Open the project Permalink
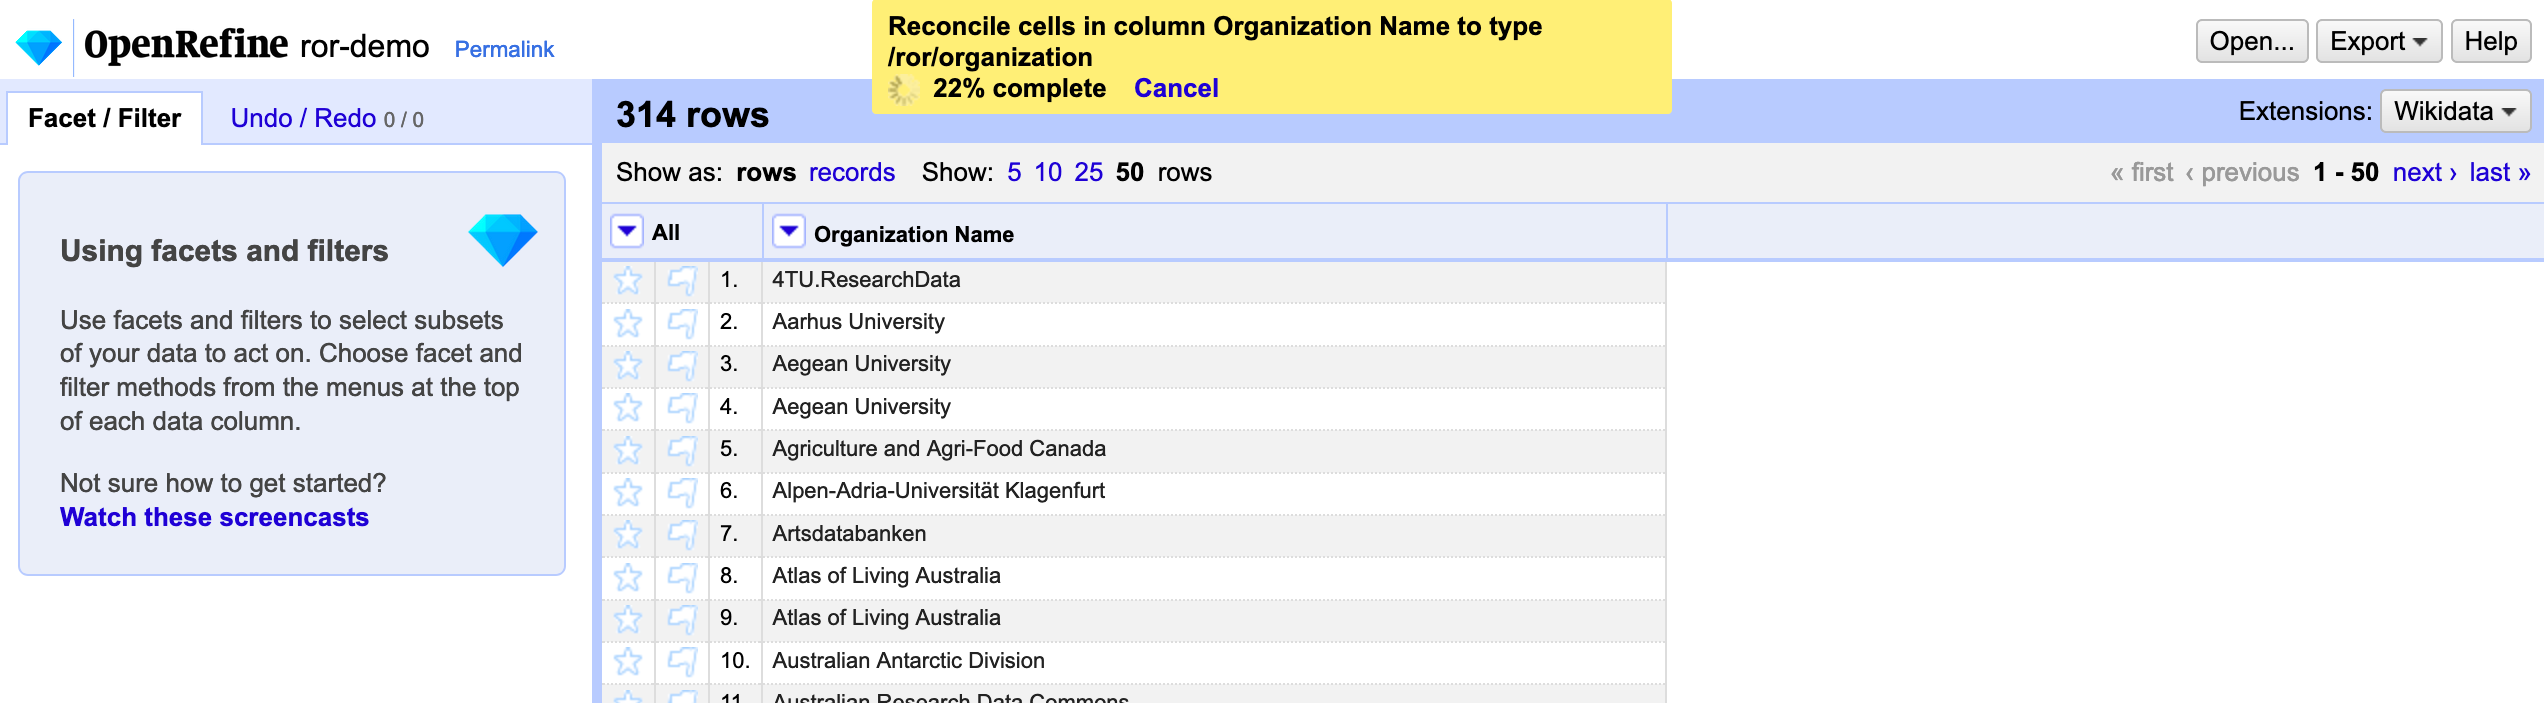Screen dimensions: 2544x703 tap(504, 49)
